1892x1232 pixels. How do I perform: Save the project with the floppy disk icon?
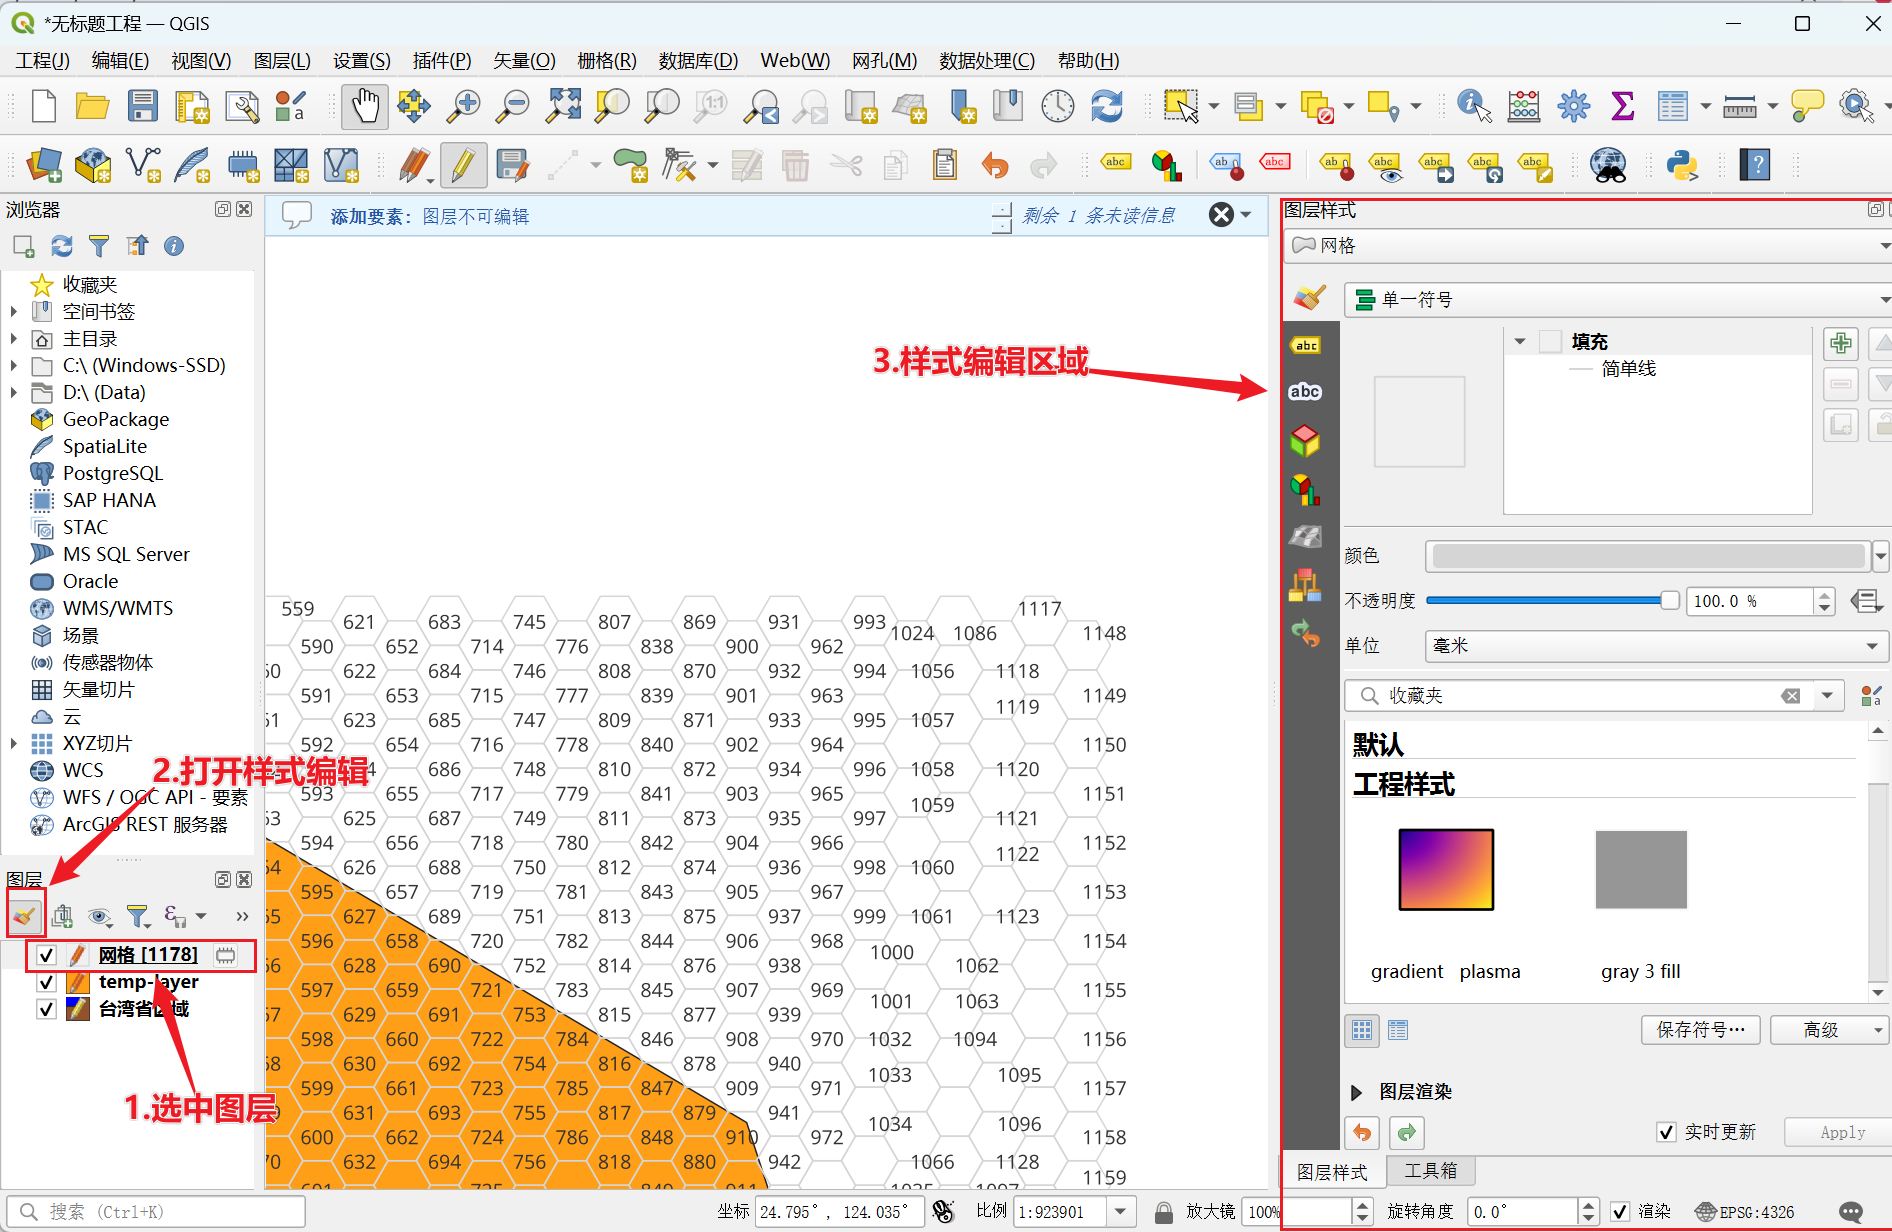[x=142, y=106]
